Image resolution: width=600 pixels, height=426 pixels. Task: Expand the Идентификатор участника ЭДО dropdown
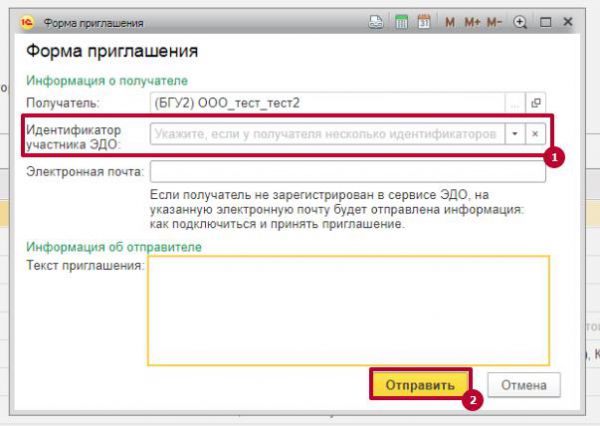point(514,133)
